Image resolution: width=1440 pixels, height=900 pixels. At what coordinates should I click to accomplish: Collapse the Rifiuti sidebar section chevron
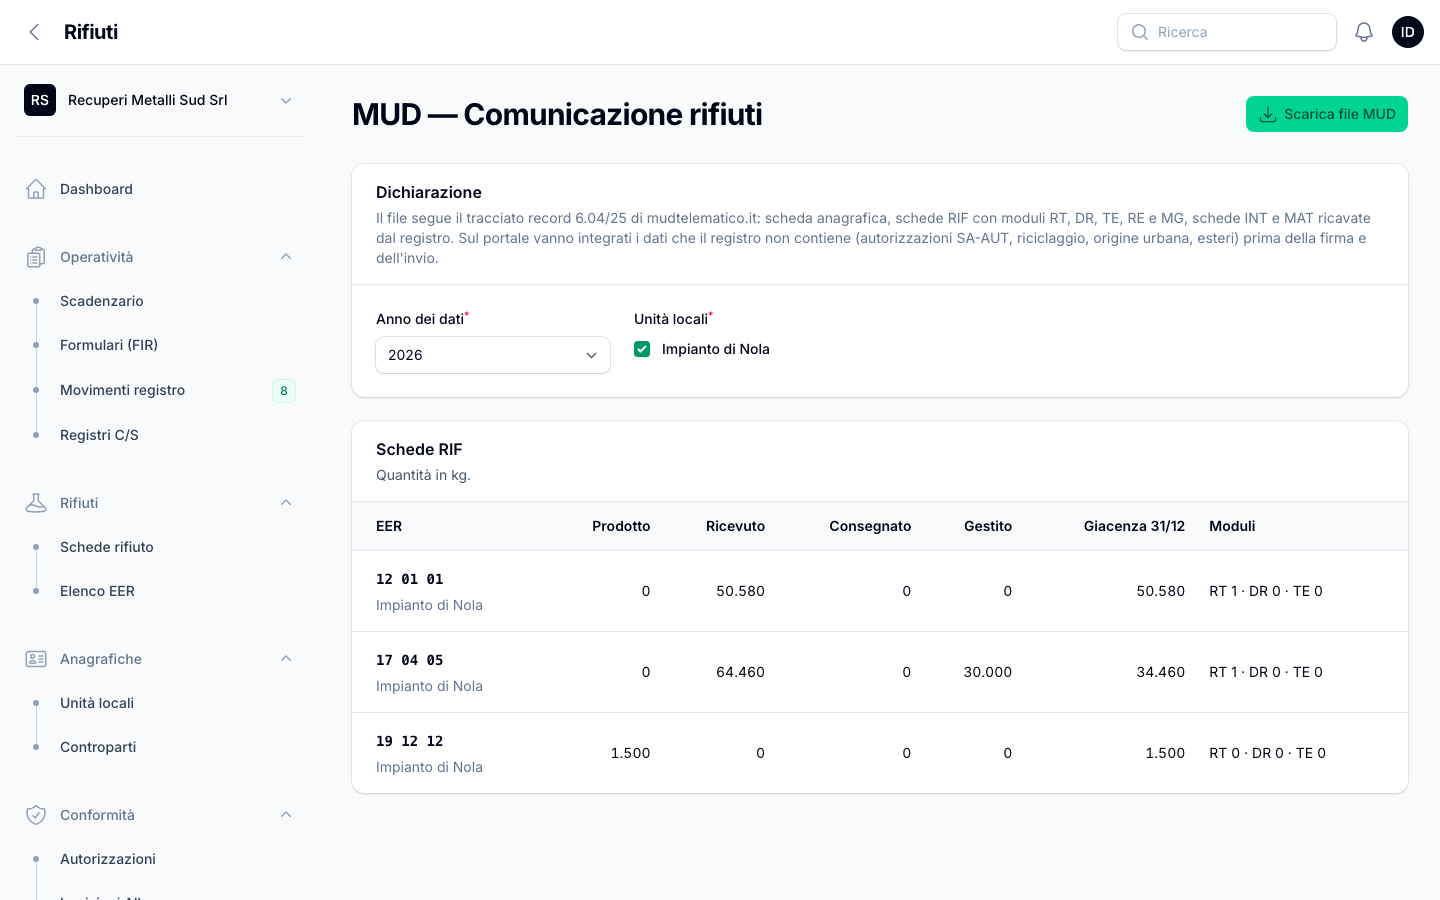pos(286,503)
